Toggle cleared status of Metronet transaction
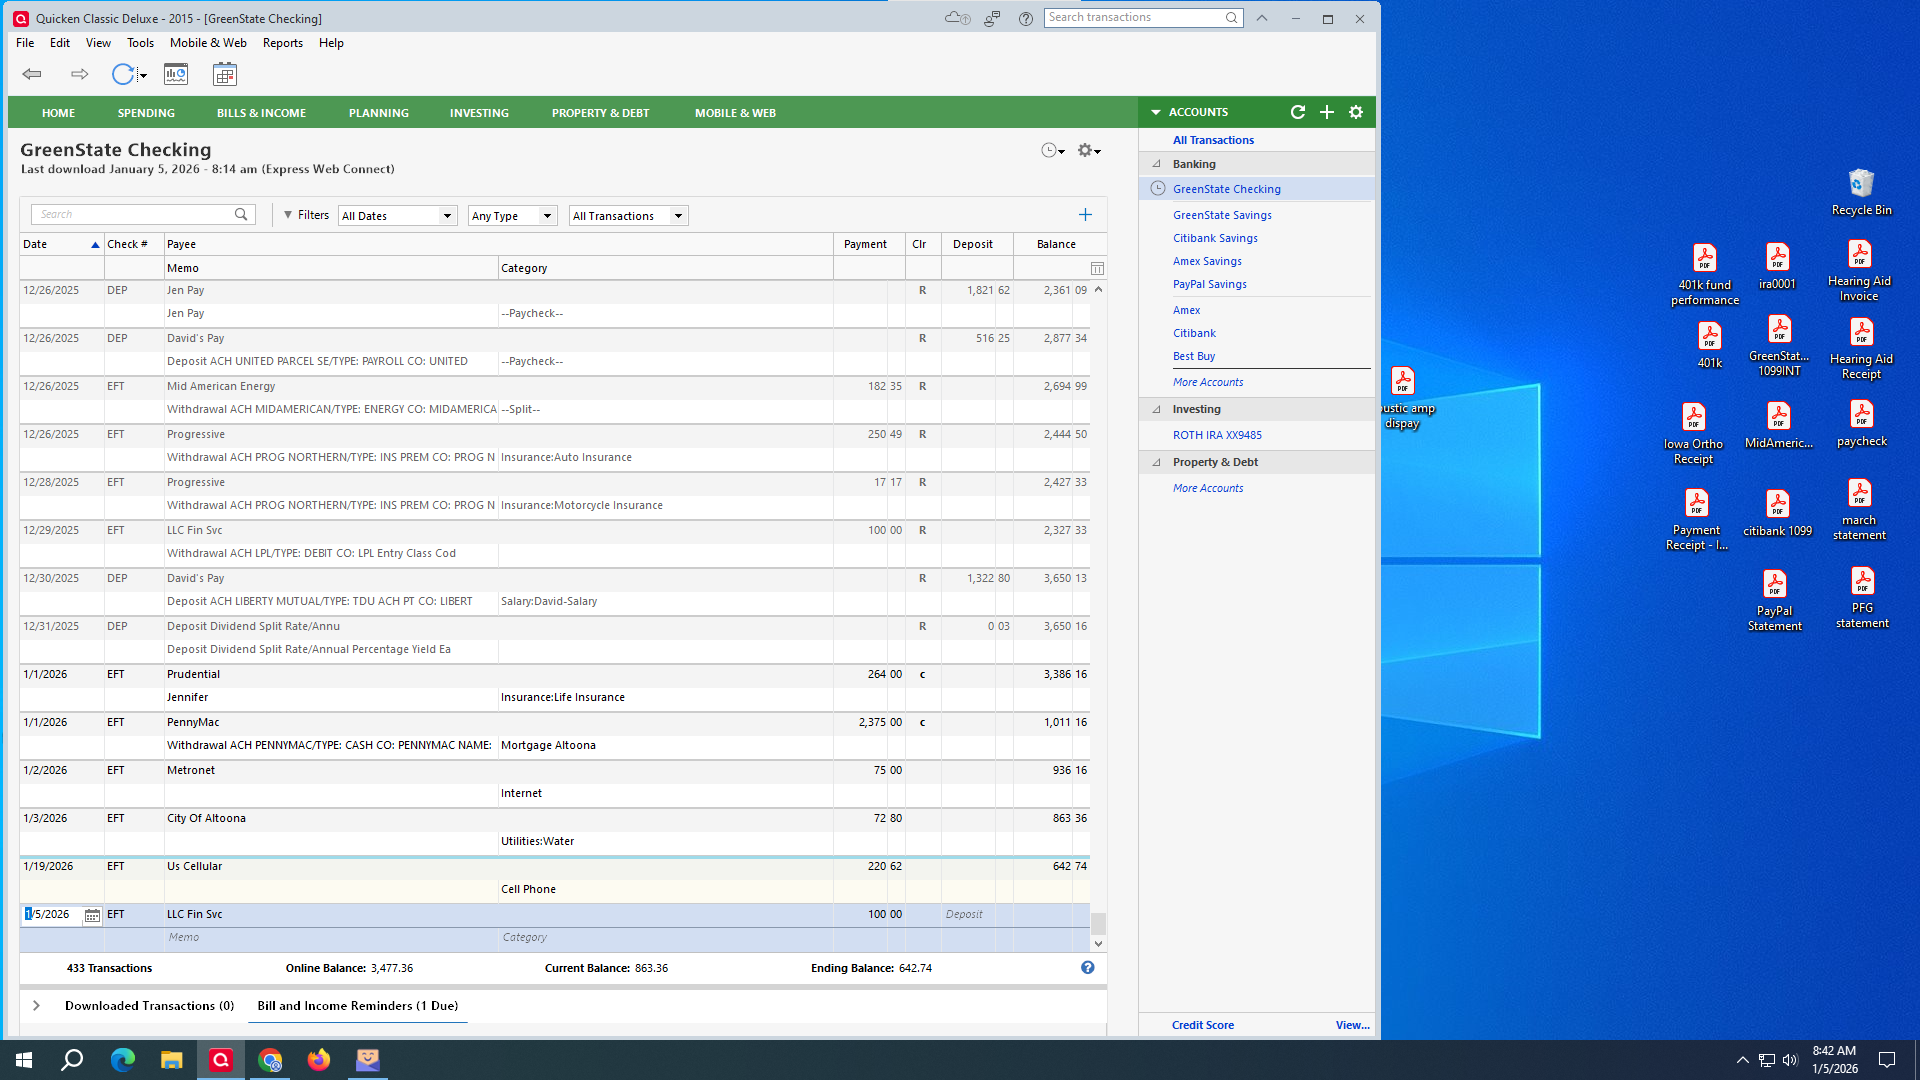This screenshot has height=1080, width=1920. click(922, 770)
